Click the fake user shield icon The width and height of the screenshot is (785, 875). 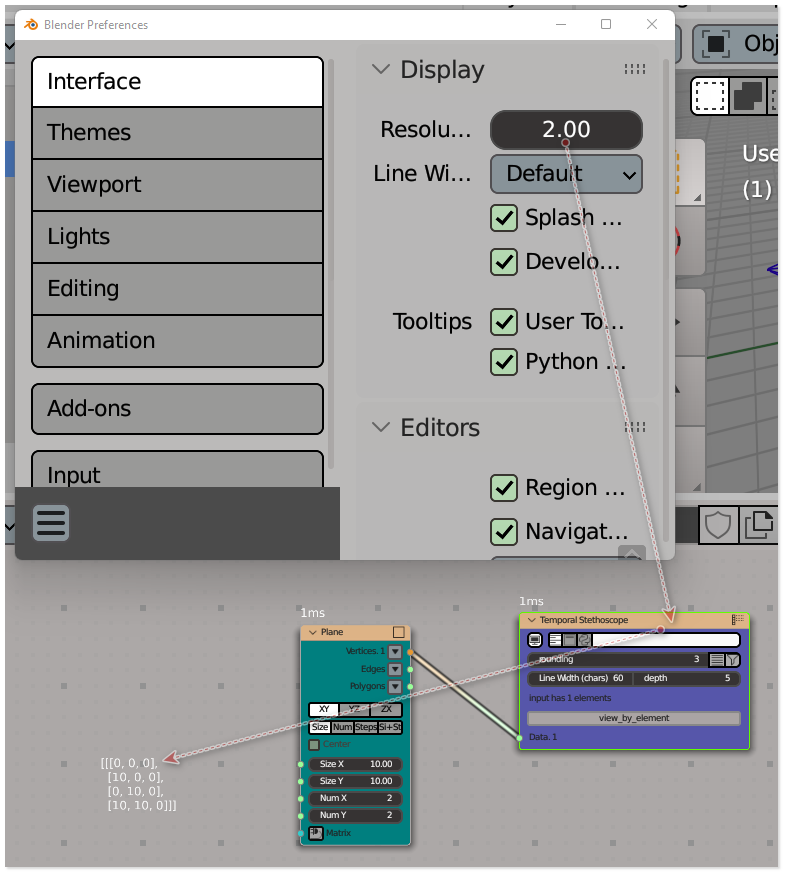click(x=718, y=524)
